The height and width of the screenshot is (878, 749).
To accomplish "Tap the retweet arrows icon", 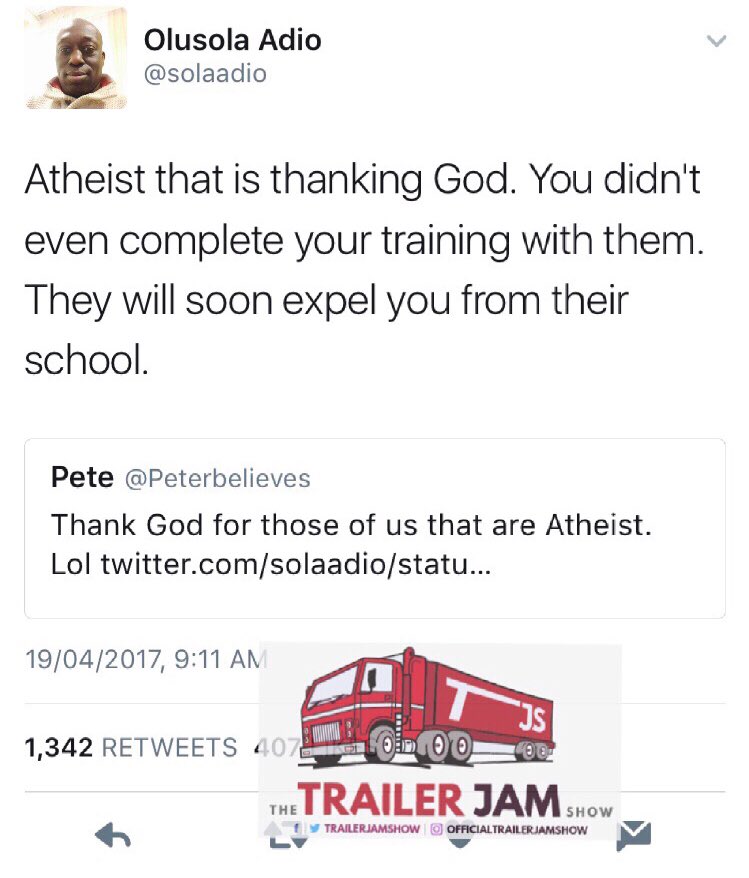I will (x=286, y=837).
